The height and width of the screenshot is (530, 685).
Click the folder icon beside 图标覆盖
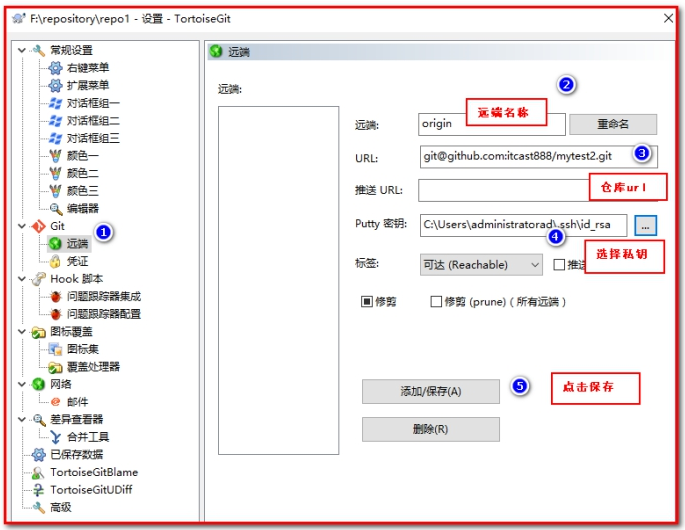(39, 332)
